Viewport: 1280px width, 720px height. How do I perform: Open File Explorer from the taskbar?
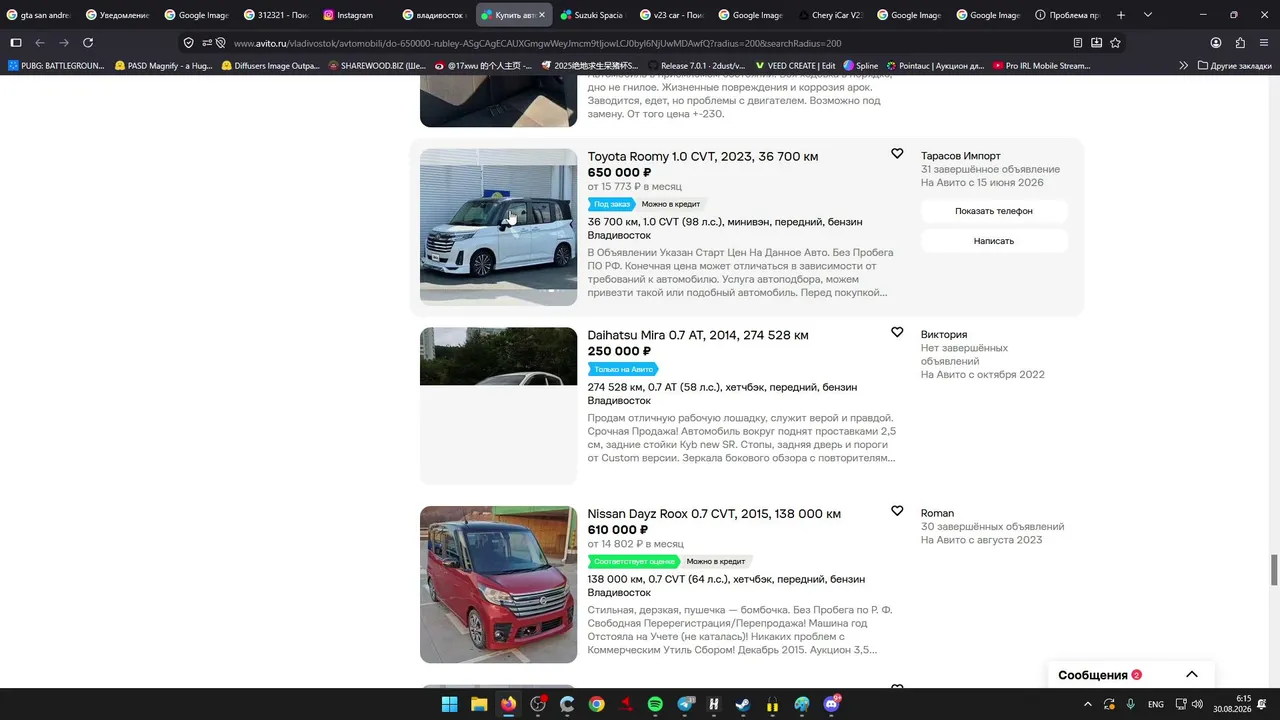479,704
